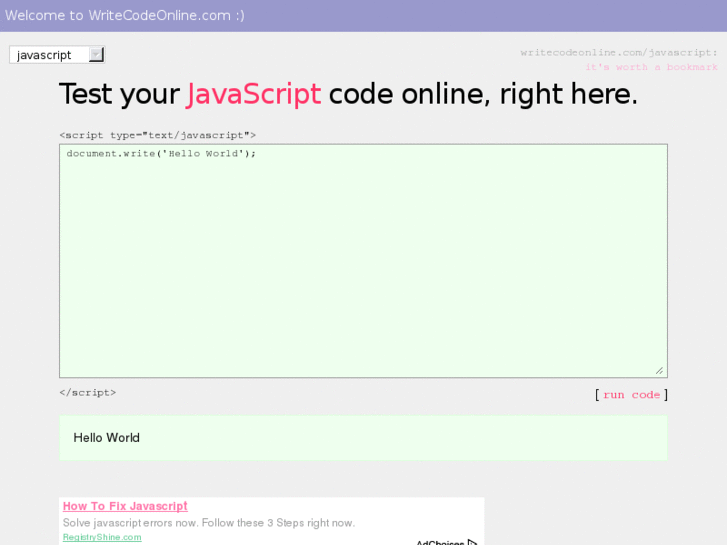Screen dimensions: 727x545
Task: Click 'Solve javascript errors now' ad description
Action: point(209,523)
